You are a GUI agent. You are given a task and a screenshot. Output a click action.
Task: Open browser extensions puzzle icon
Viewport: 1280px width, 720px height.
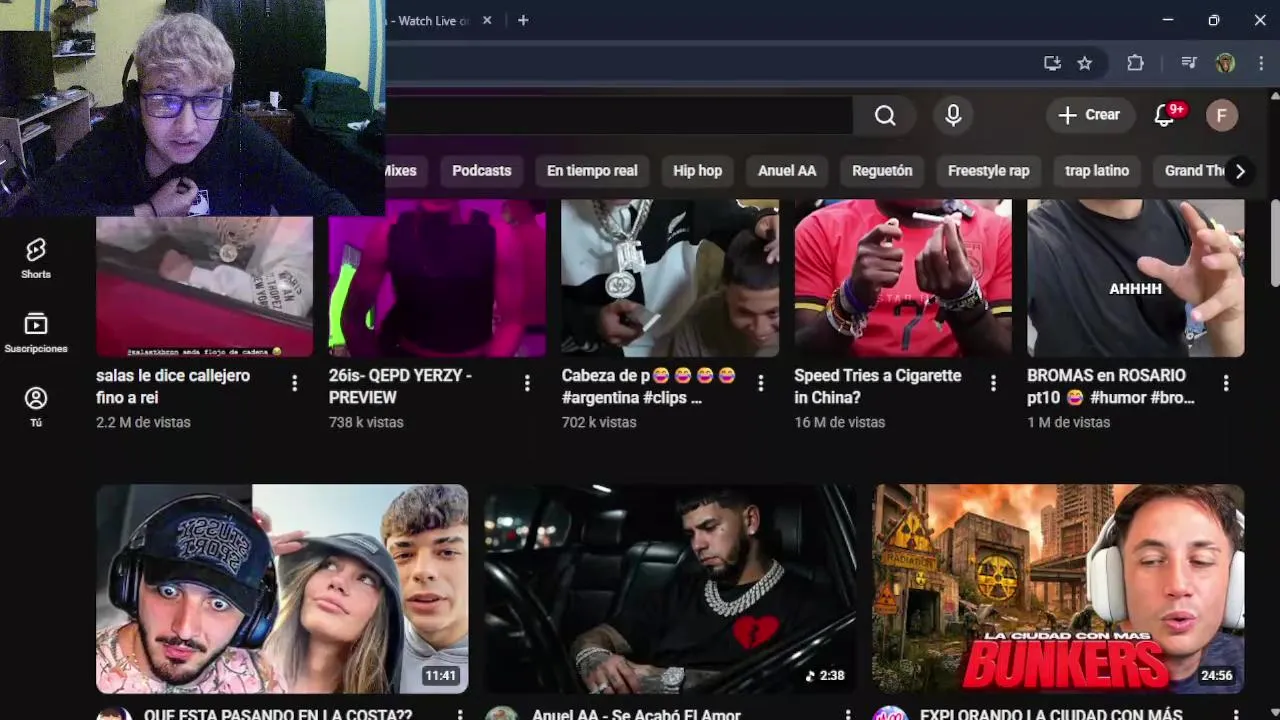[1135, 63]
